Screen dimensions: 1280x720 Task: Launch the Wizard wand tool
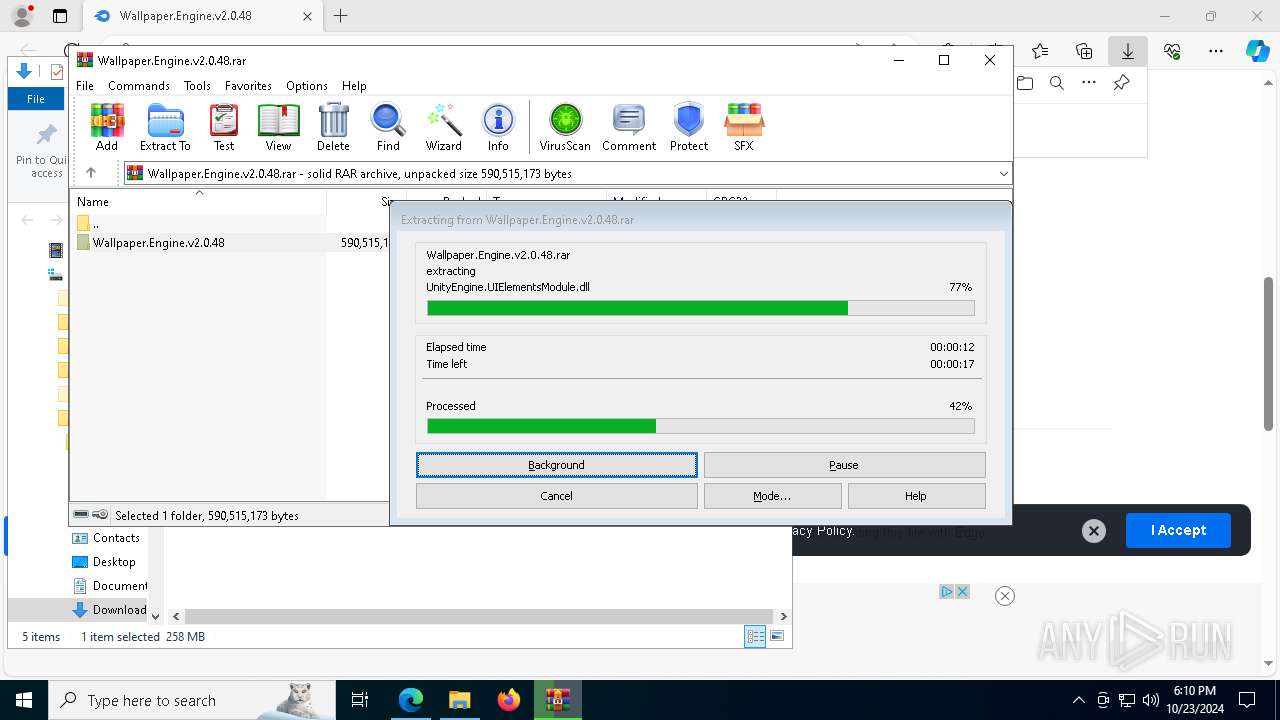click(443, 127)
